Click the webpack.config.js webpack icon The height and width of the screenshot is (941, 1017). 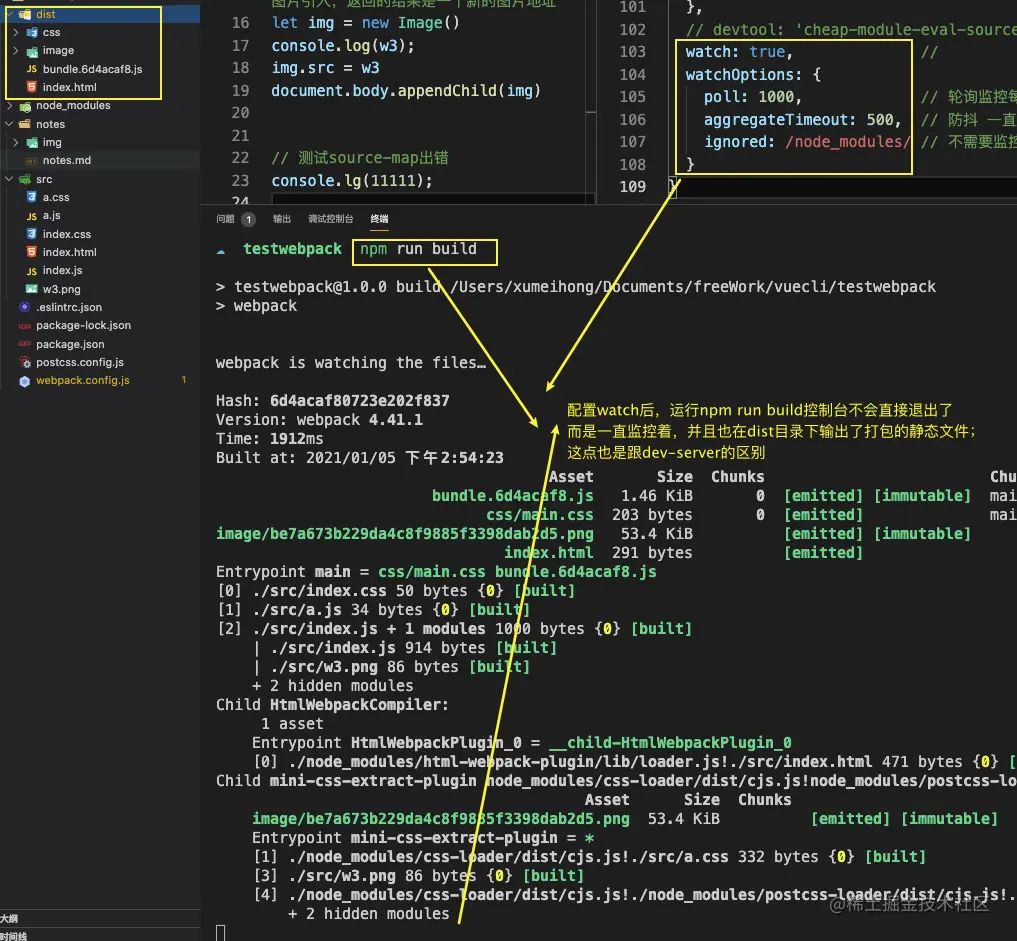tap(25, 381)
